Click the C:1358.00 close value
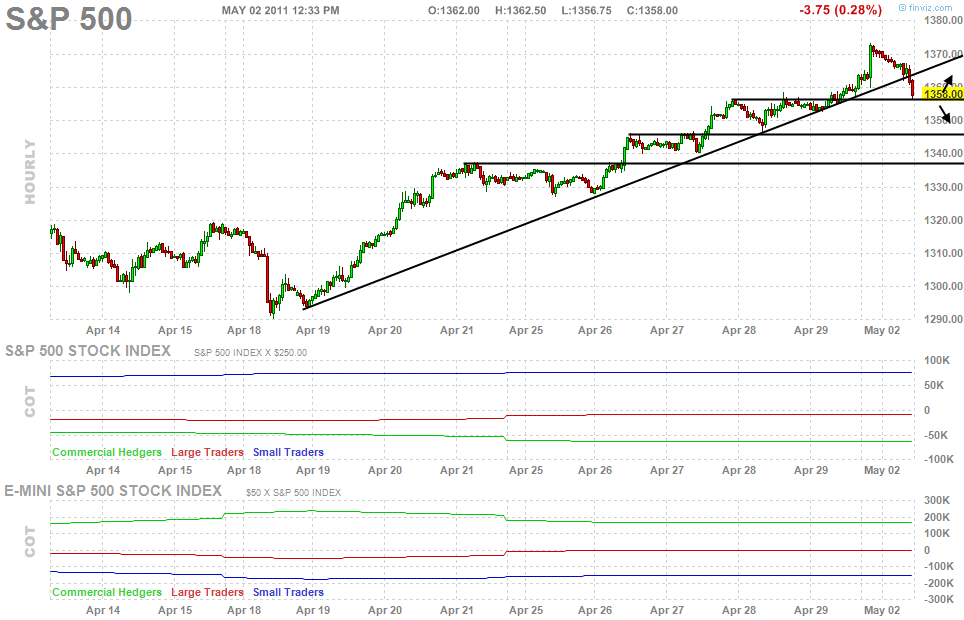This screenshot has height=620, width=964. pyautogui.click(x=651, y=10)
